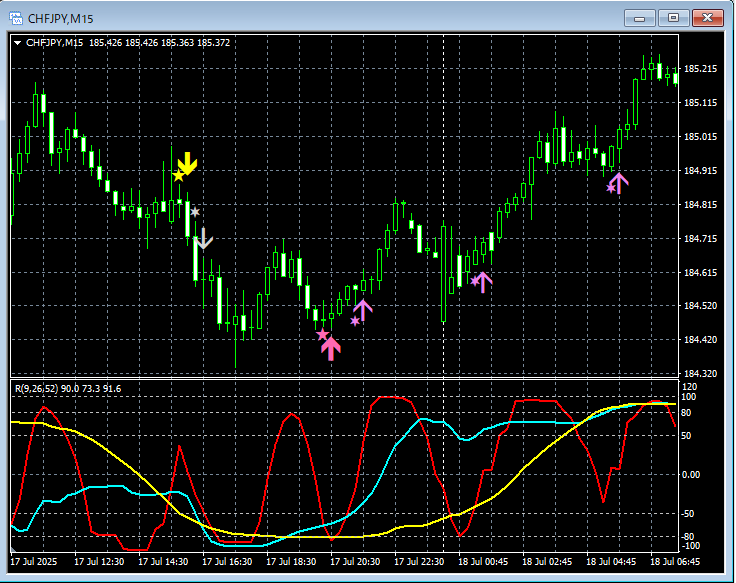Screen dimensions: 736x583
Task: Click the 18 Jul 02:45 time label
Action: tap(547, 561)
